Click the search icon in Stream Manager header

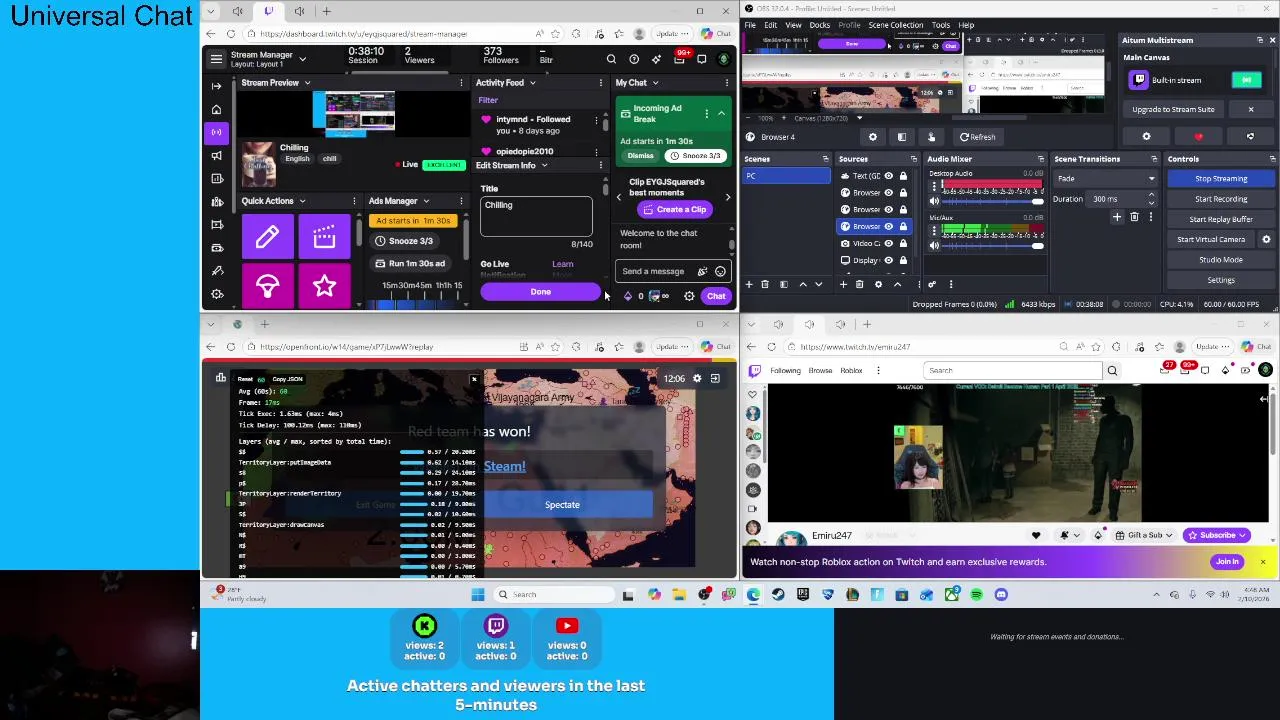tap(611, 59)
